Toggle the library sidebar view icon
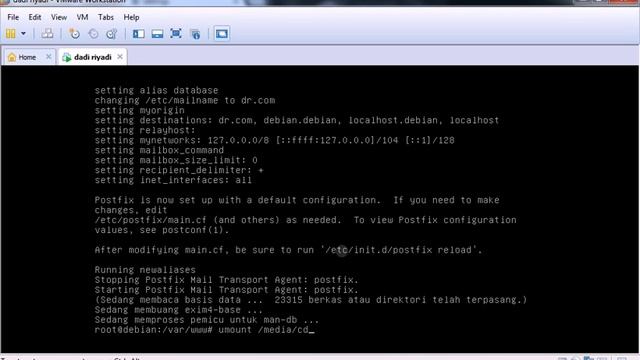Image resolution: width=640 pixels, height=360 pixels. point(139,33)
